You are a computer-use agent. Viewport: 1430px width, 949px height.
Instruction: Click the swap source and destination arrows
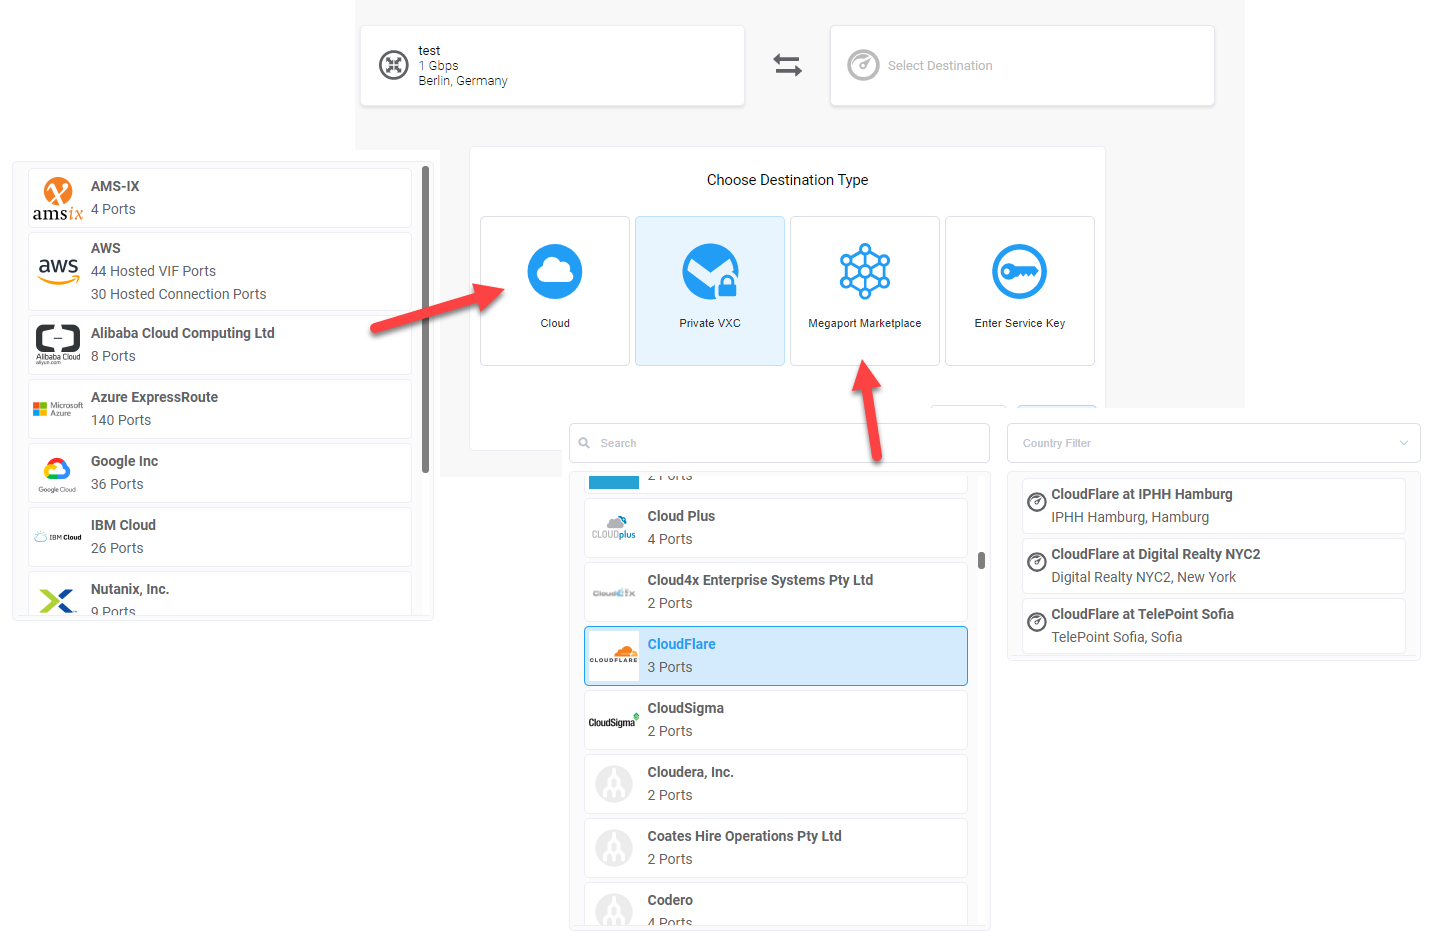coord(787,66)
